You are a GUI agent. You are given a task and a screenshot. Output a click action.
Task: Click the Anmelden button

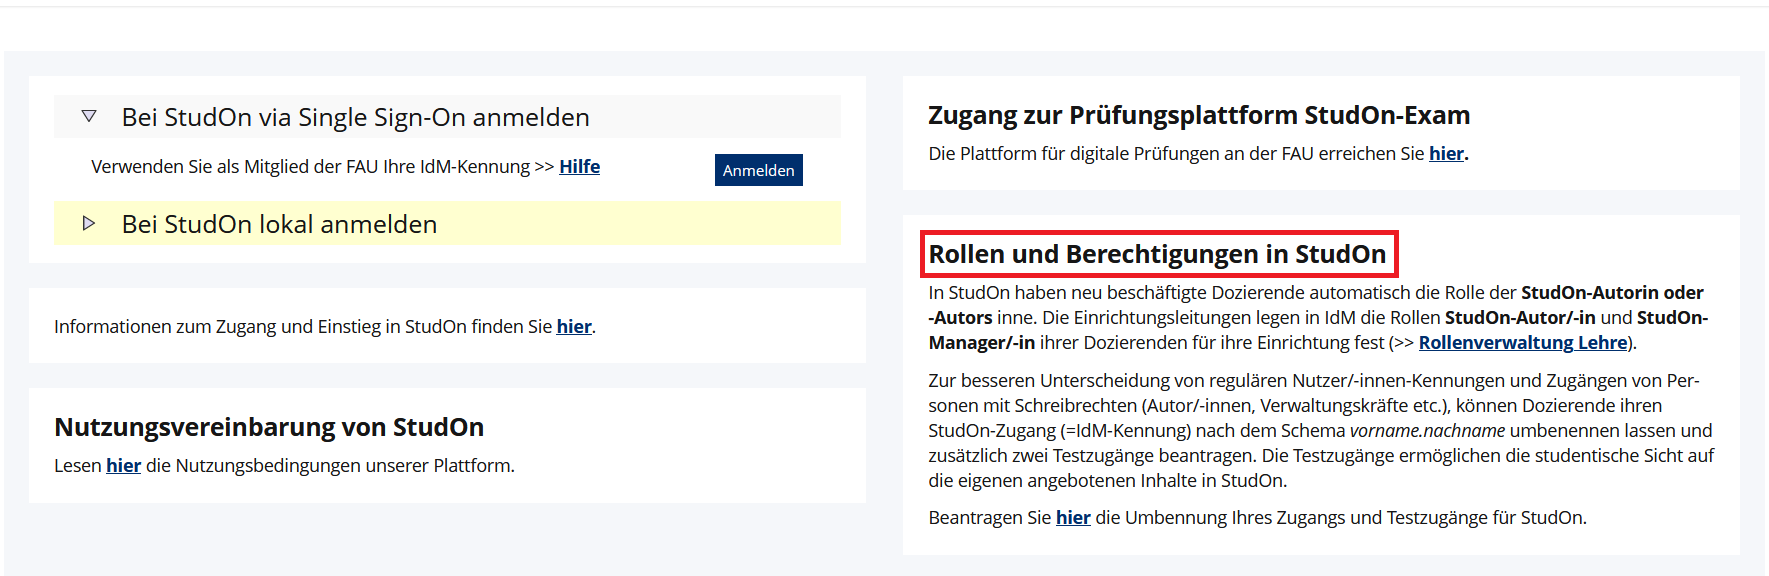[x=758, y=170]
